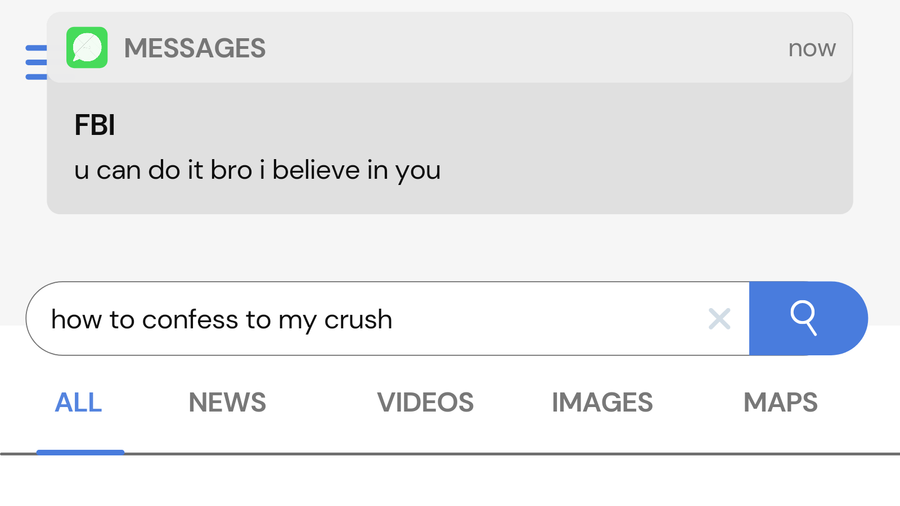This screenshot has width=900, height=506.
Task: Click the "how to confess to my crush" query text
Action: (x=221, y=320)
